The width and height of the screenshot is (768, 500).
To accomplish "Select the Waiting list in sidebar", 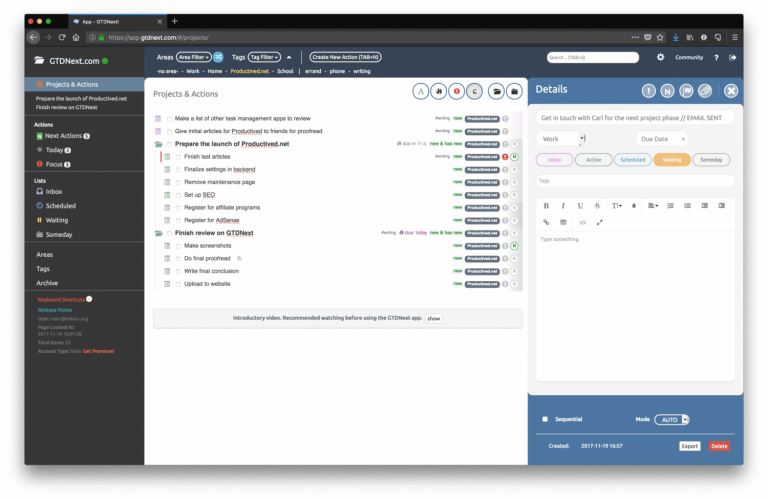I will tap(57, 220).
